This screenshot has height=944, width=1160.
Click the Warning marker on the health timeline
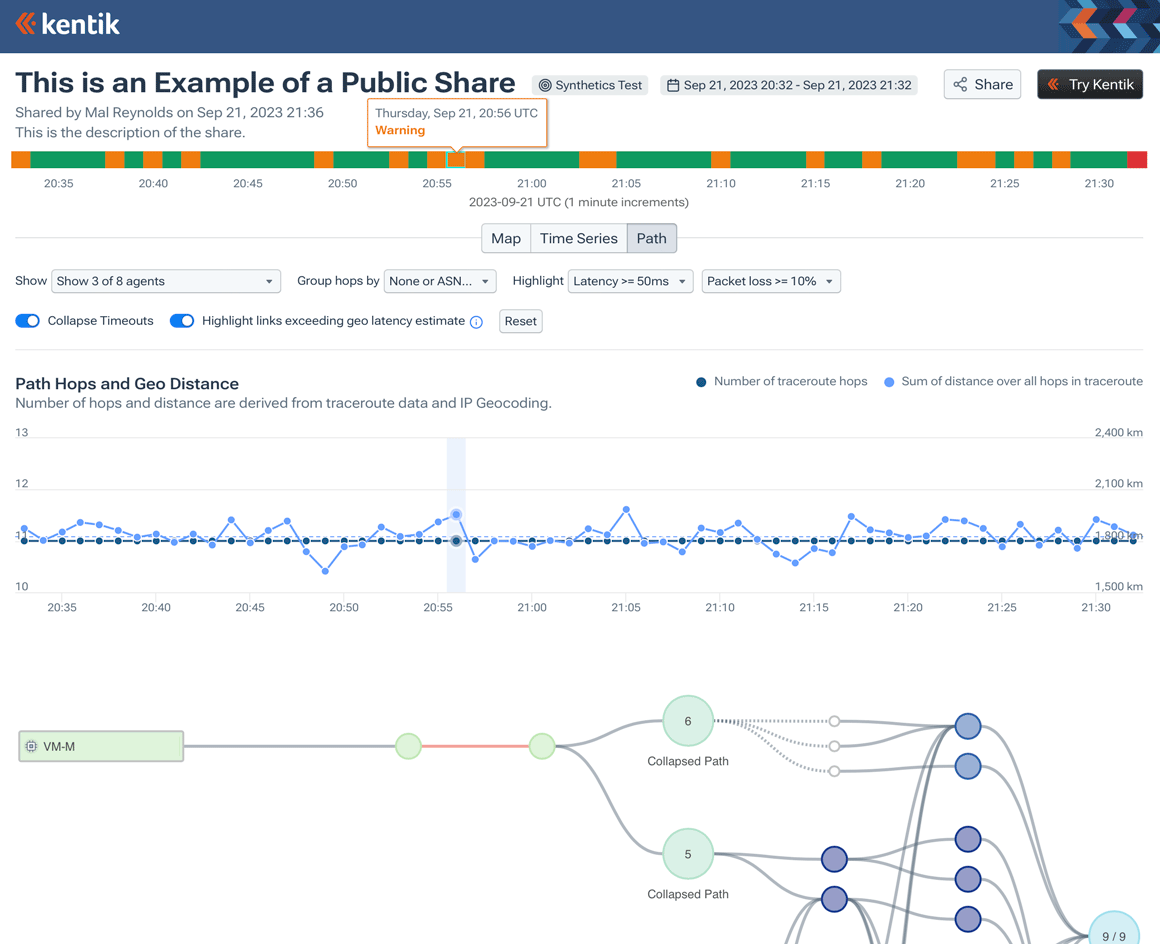point(457,158)
